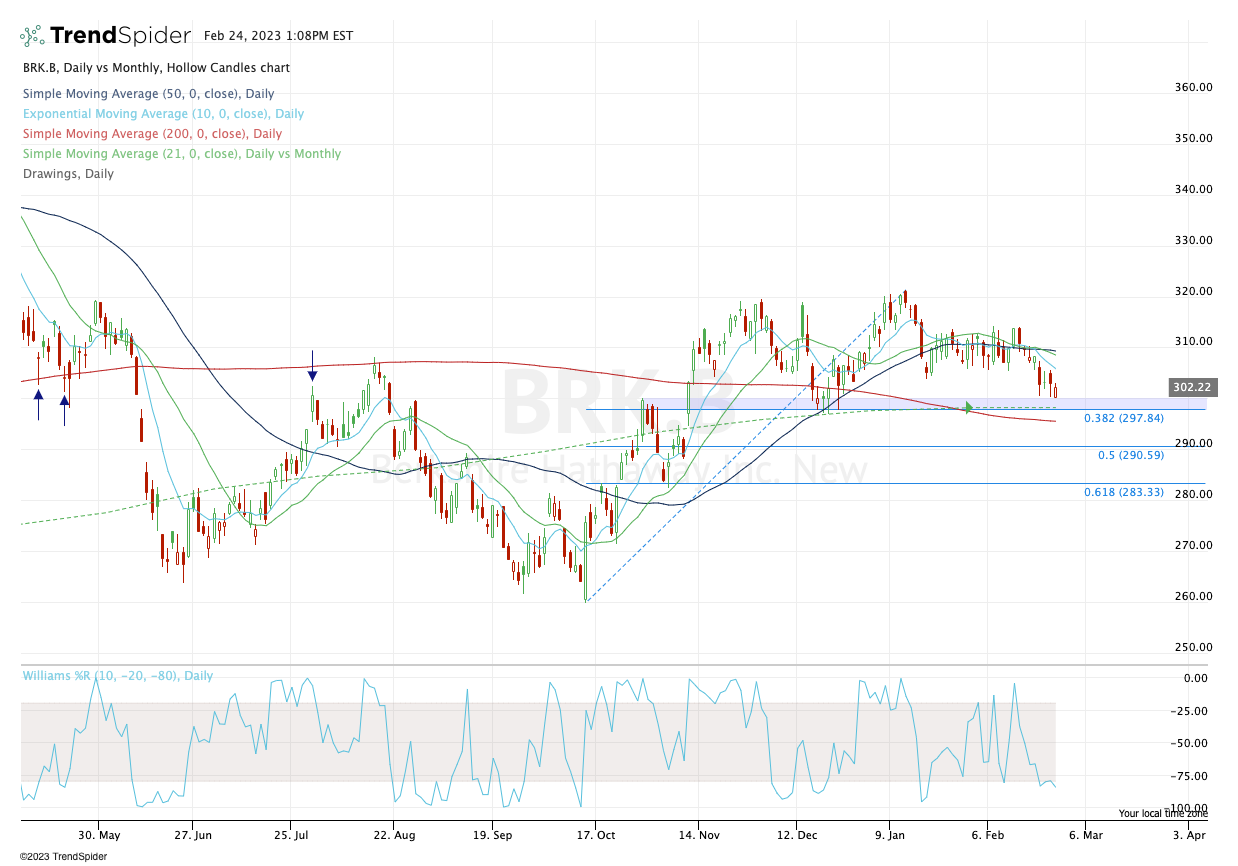Select the Exponential Moving Average 10 legend
Image resolution: width=1238 pixels, height=866 pixels.
point(163,114)
